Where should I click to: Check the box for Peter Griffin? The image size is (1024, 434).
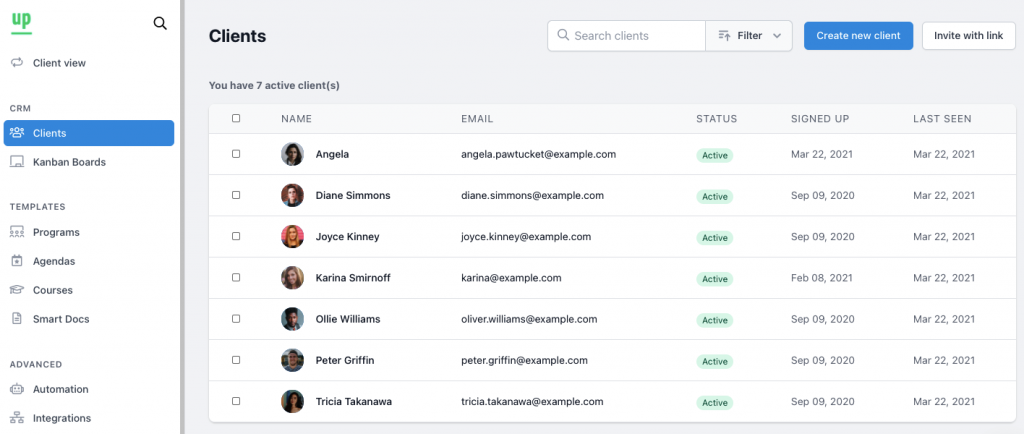tap(236, 360)
